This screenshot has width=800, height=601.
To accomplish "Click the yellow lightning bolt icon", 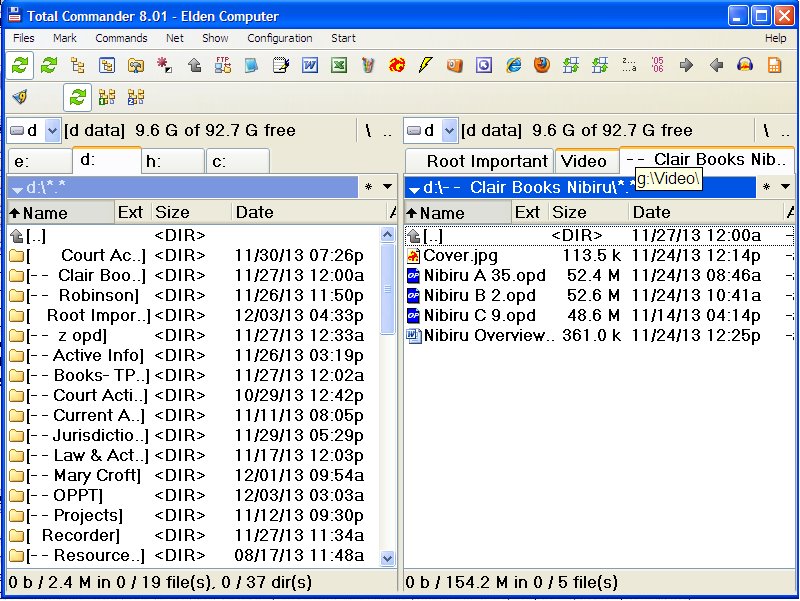I will (x=426, y=65).
